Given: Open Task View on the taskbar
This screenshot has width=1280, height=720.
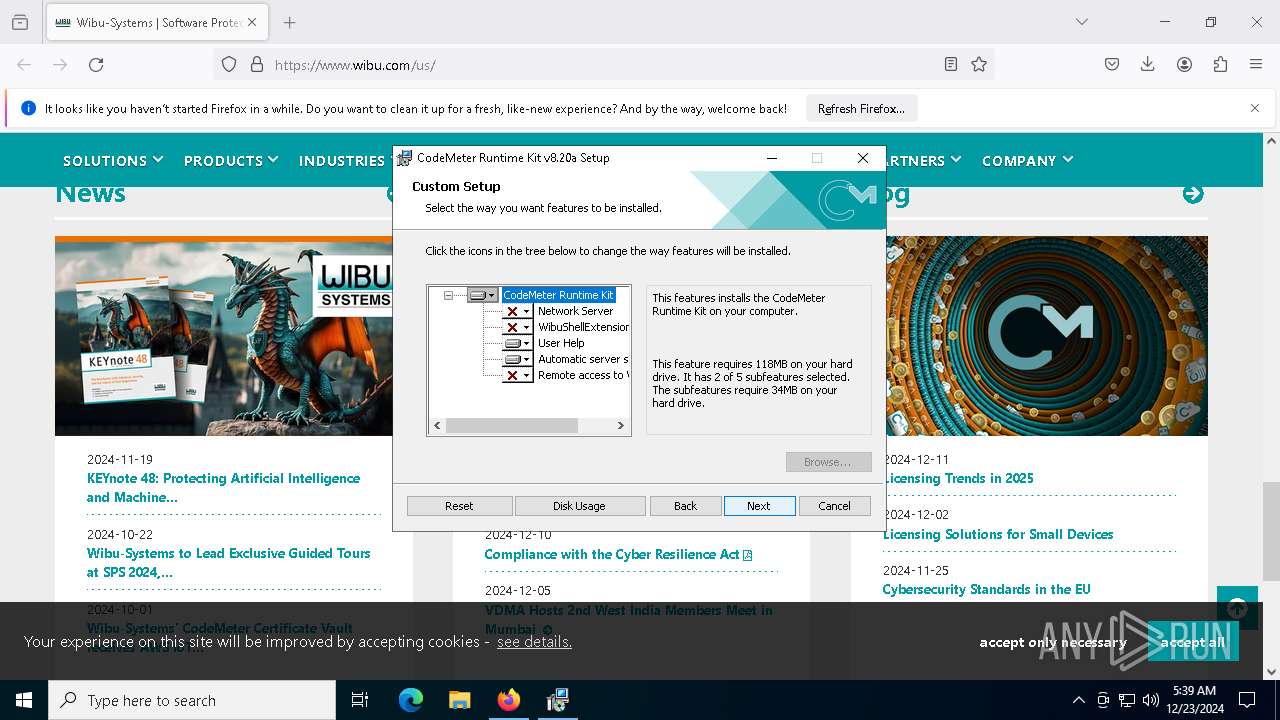Looking at the screenshot, I should pyautogui.click(x=360, y=700).
